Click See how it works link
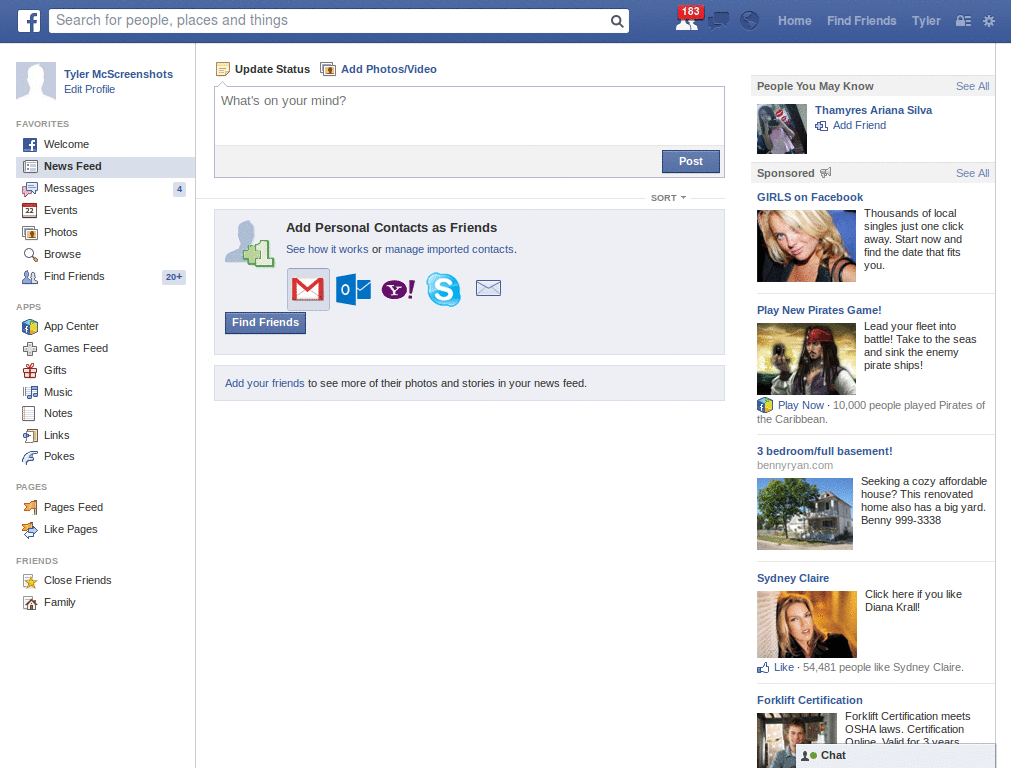1024x768 pixels. pyautogui.click(x=327, y=249)
